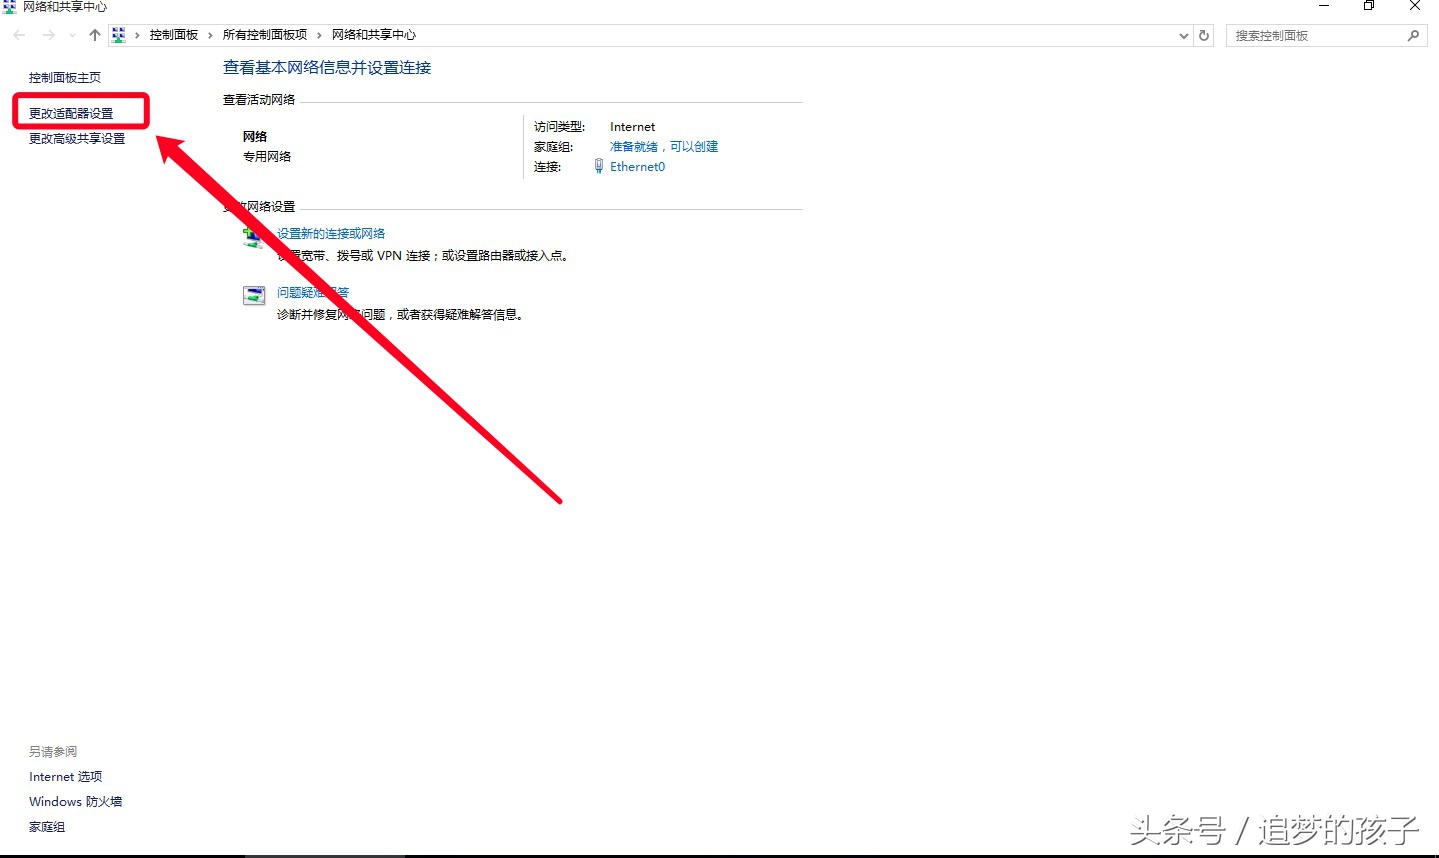
Task: Open 更改高级共享设置 link
Action: [x=77, y=138]
